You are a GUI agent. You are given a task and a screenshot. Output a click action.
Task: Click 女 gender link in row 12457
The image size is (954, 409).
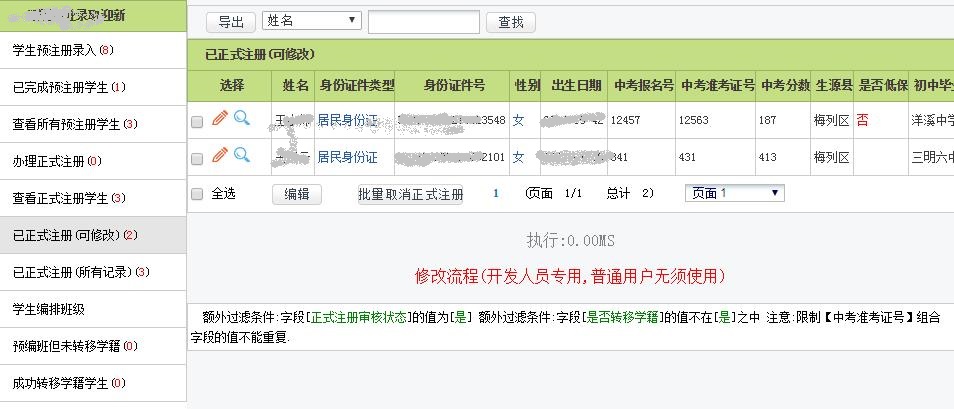[518, 121]
